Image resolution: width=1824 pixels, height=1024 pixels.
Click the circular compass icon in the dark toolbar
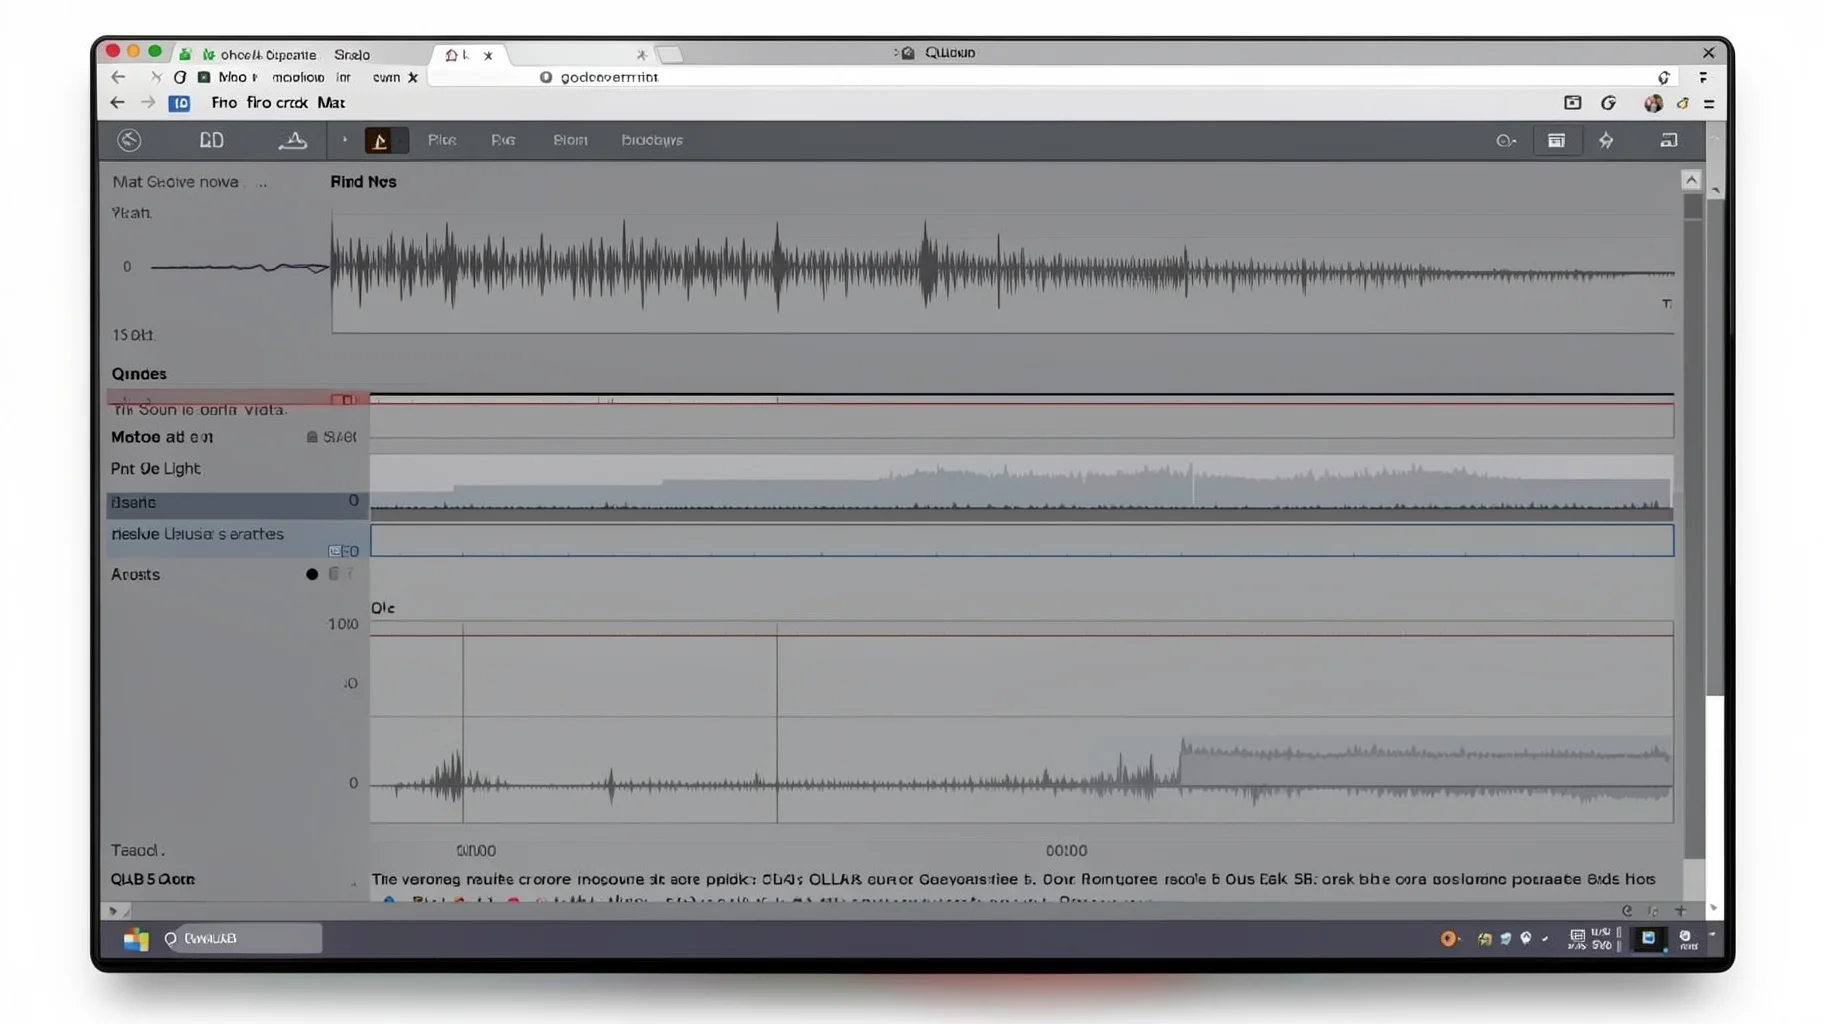[129, 140]
